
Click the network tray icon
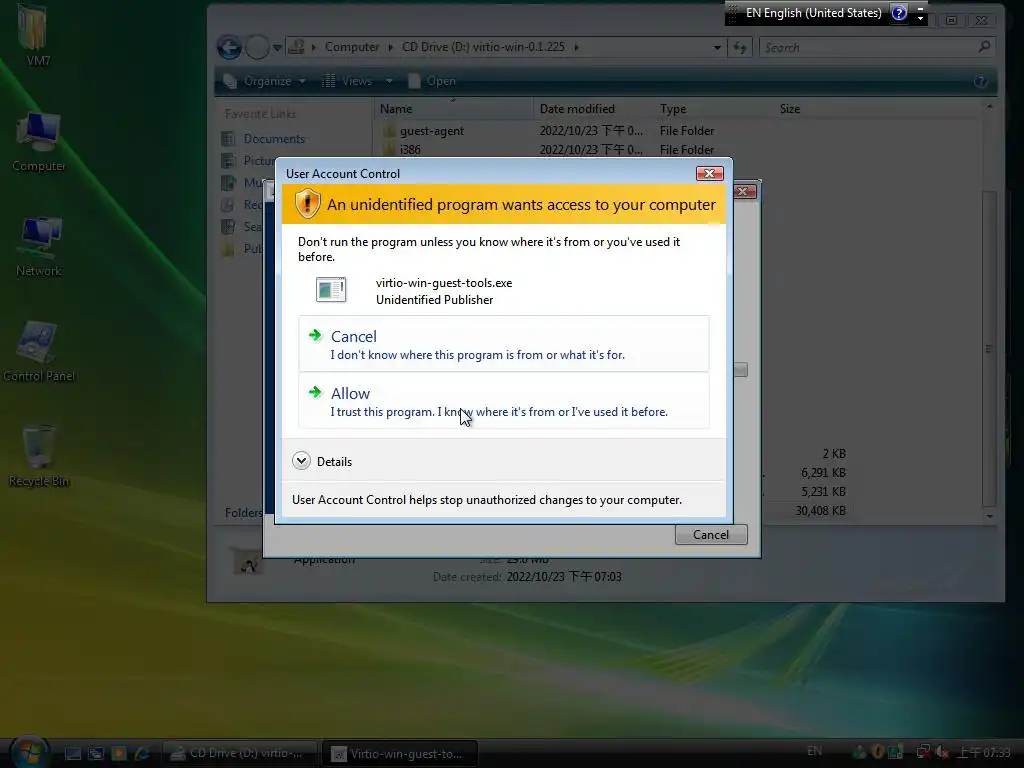(x=923, y=752)
